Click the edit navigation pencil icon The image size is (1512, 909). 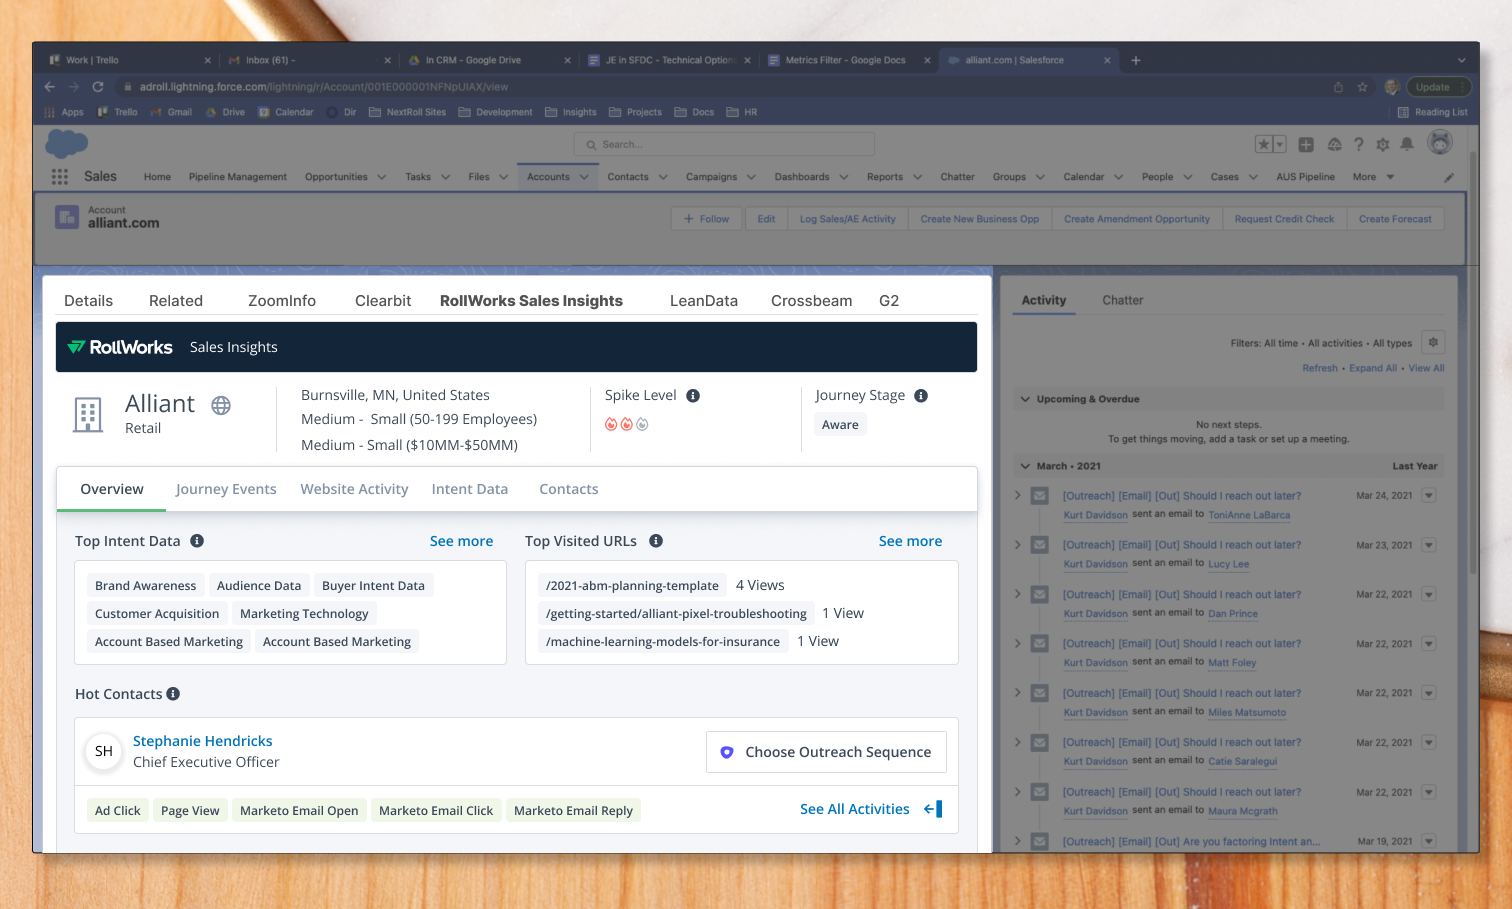pos(1449,177)
